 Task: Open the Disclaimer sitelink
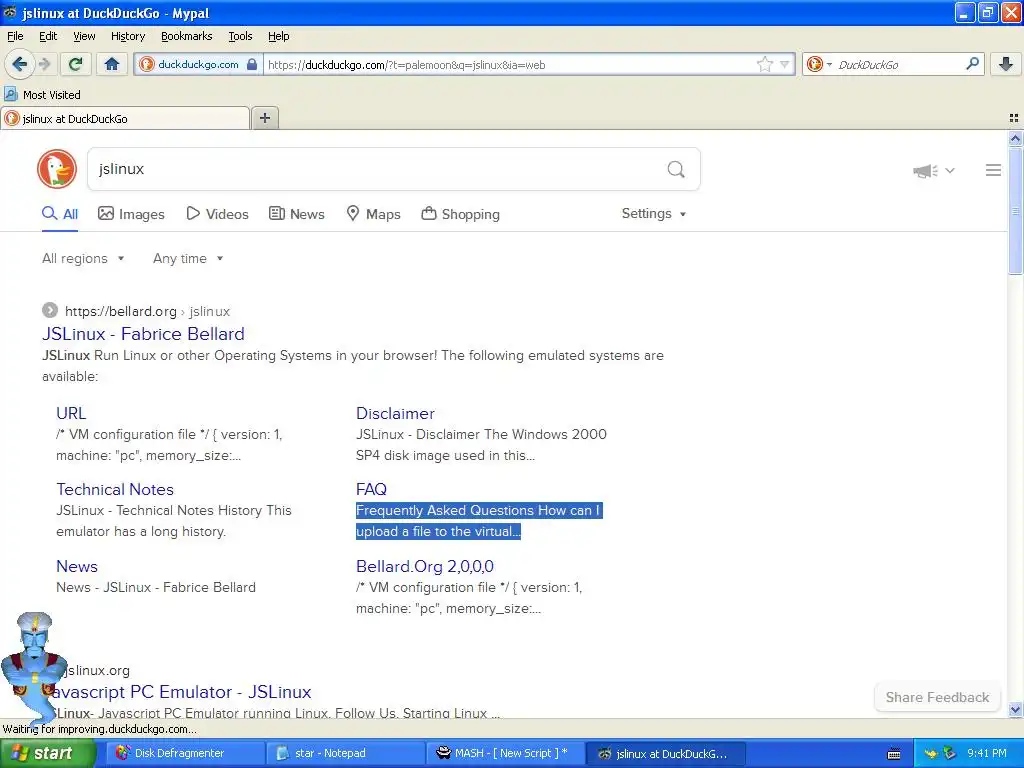coord(395,413)
